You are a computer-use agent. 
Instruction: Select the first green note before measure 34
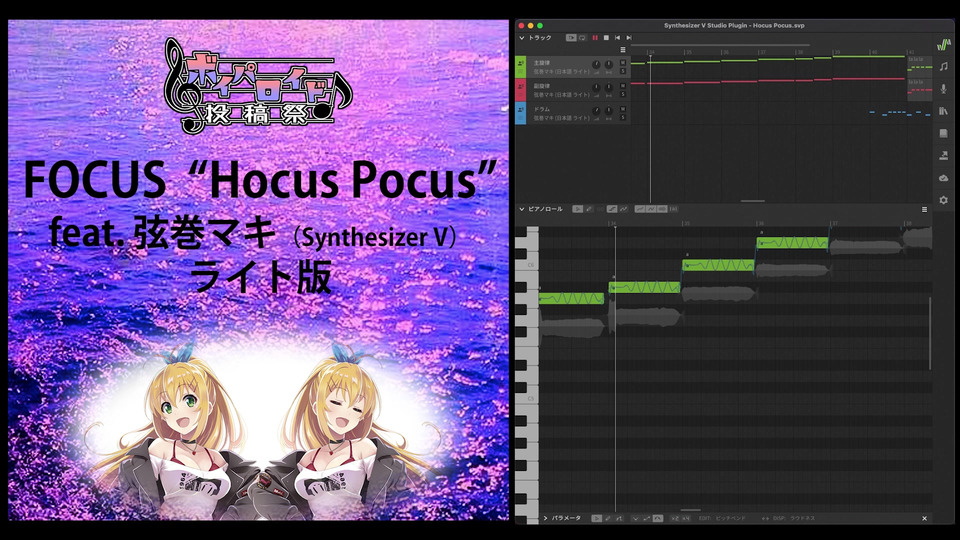pyautogui.click(x=571, y=298)
